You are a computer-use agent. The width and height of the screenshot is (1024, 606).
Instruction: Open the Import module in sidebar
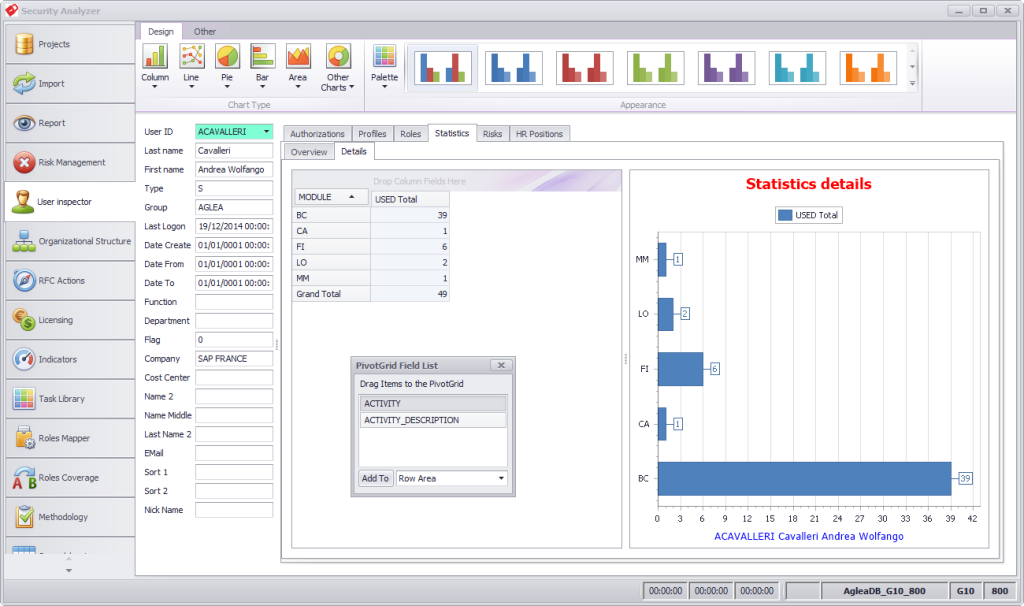point(68,84)
